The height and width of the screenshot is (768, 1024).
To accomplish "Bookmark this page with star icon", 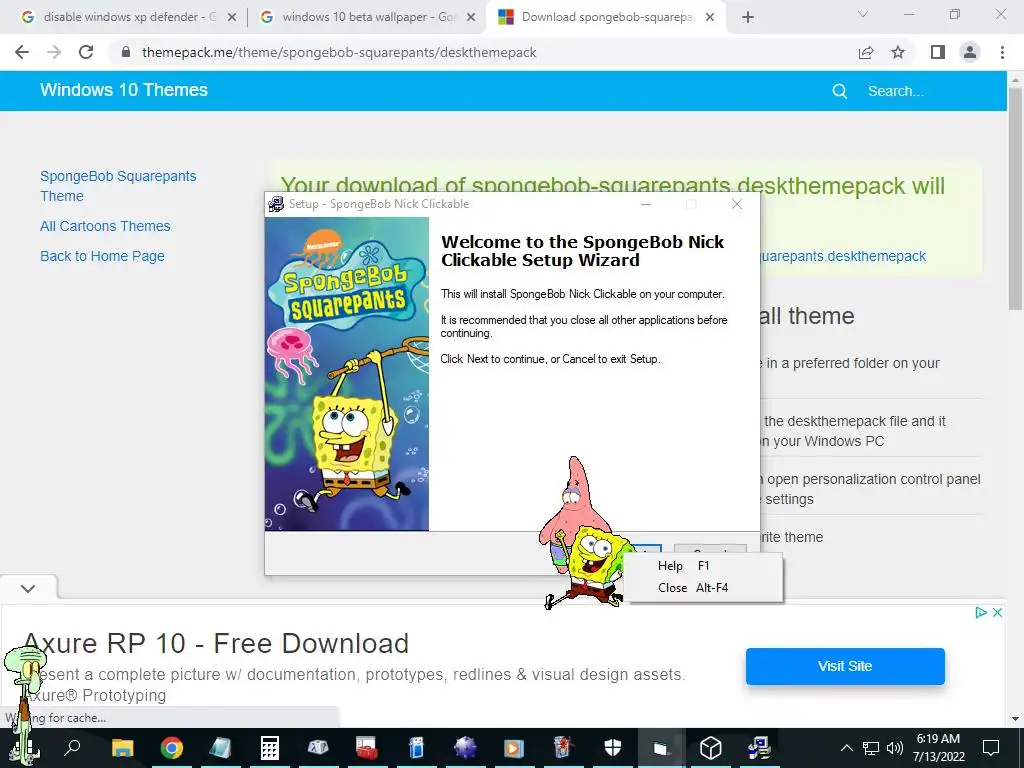I will (898, 52).
